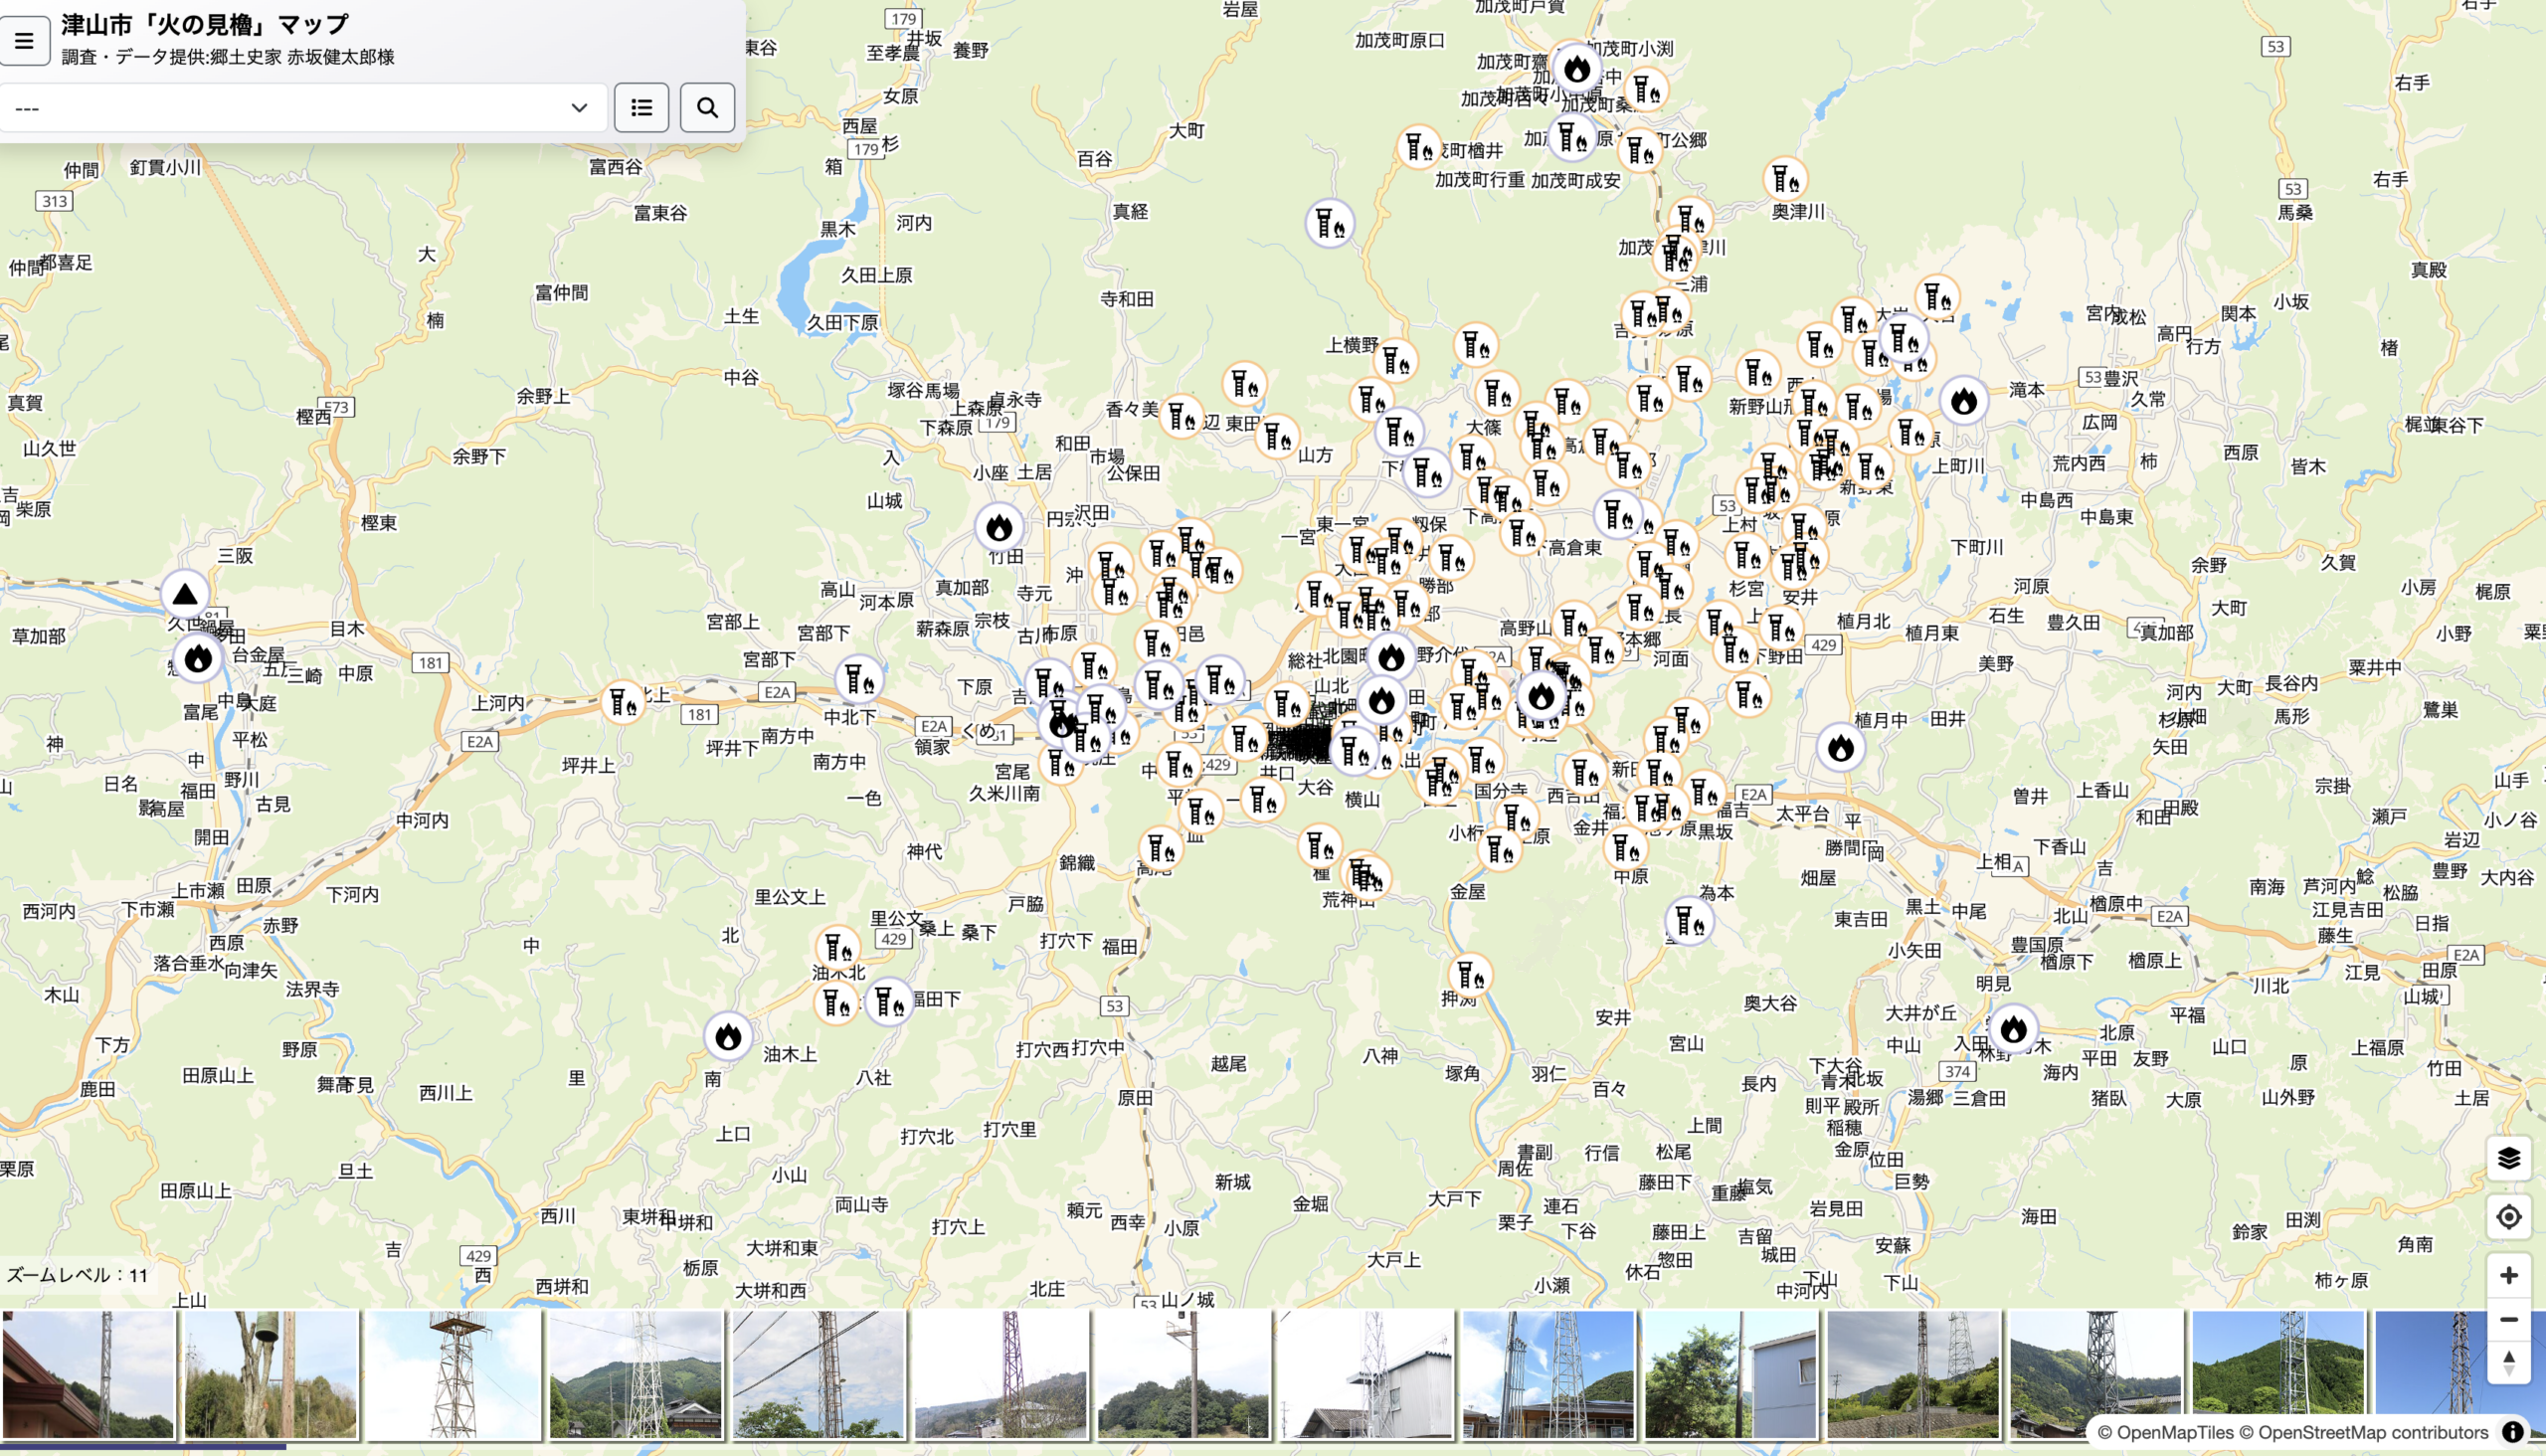Reset map bearing with compass button
Image resolution: width=2546 pixels, height=1456 pixels.
2508,1362
